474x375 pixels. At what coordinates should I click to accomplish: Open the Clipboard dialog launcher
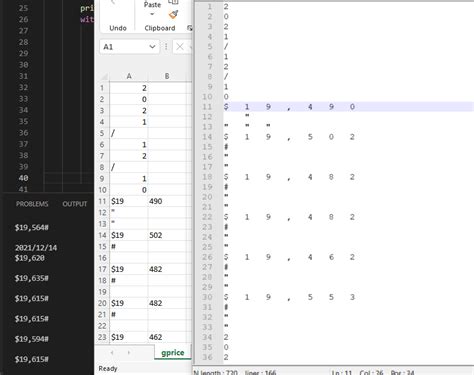click(190, 28)
